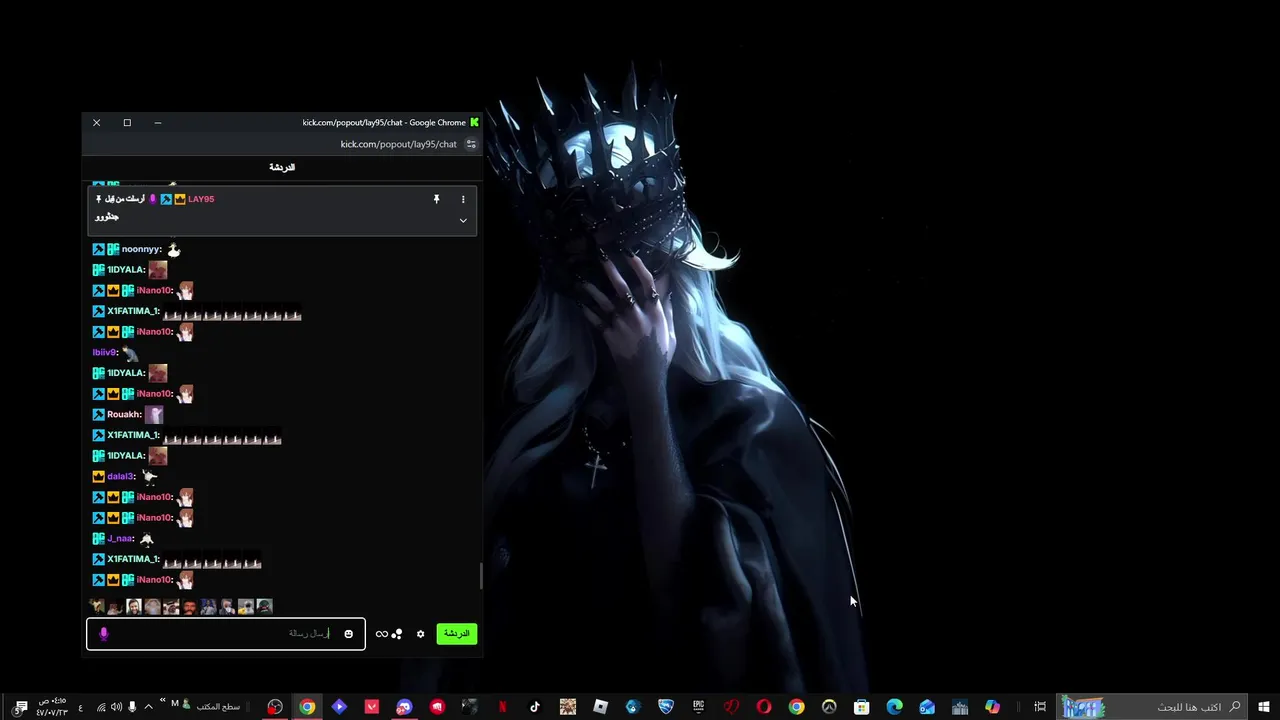
Task: Open noonnyy username in chat
Action: (x=141, y=249)
